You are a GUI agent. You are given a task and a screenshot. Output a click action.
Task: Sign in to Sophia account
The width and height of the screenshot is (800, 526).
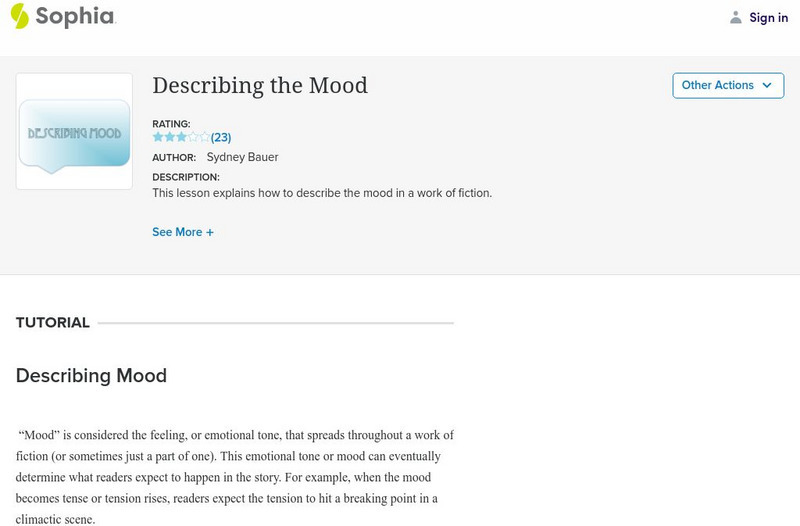click(768, 18)
